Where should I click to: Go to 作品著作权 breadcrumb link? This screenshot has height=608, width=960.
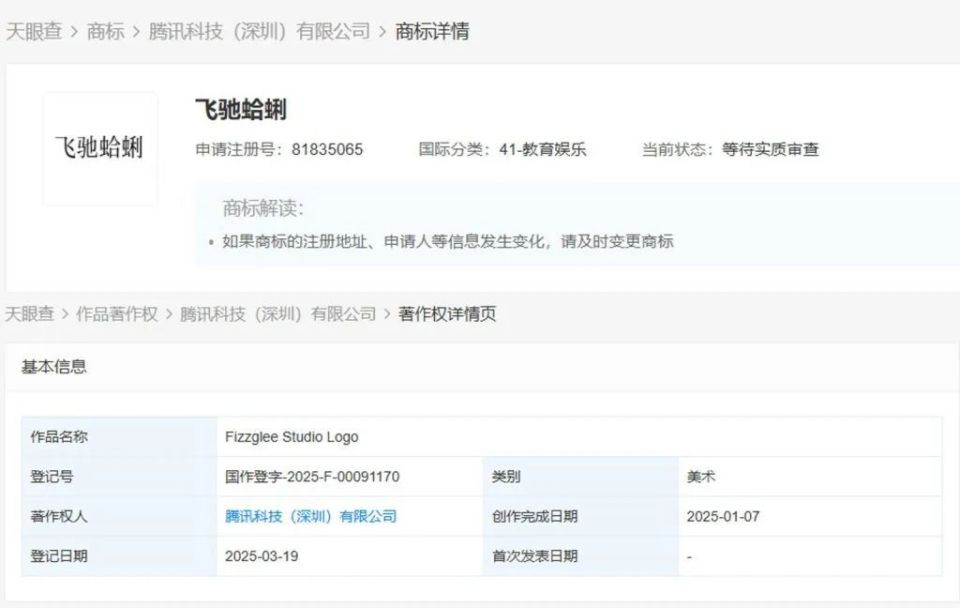(x=117, y=314)
